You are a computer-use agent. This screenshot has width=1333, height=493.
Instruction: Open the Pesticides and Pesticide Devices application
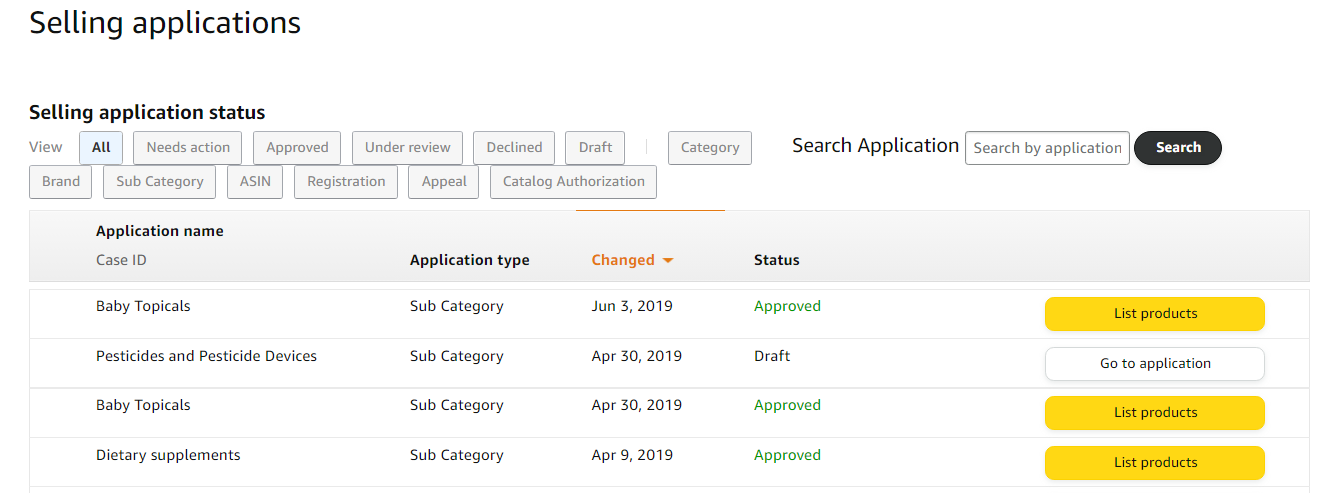click(x=206, y=356)
